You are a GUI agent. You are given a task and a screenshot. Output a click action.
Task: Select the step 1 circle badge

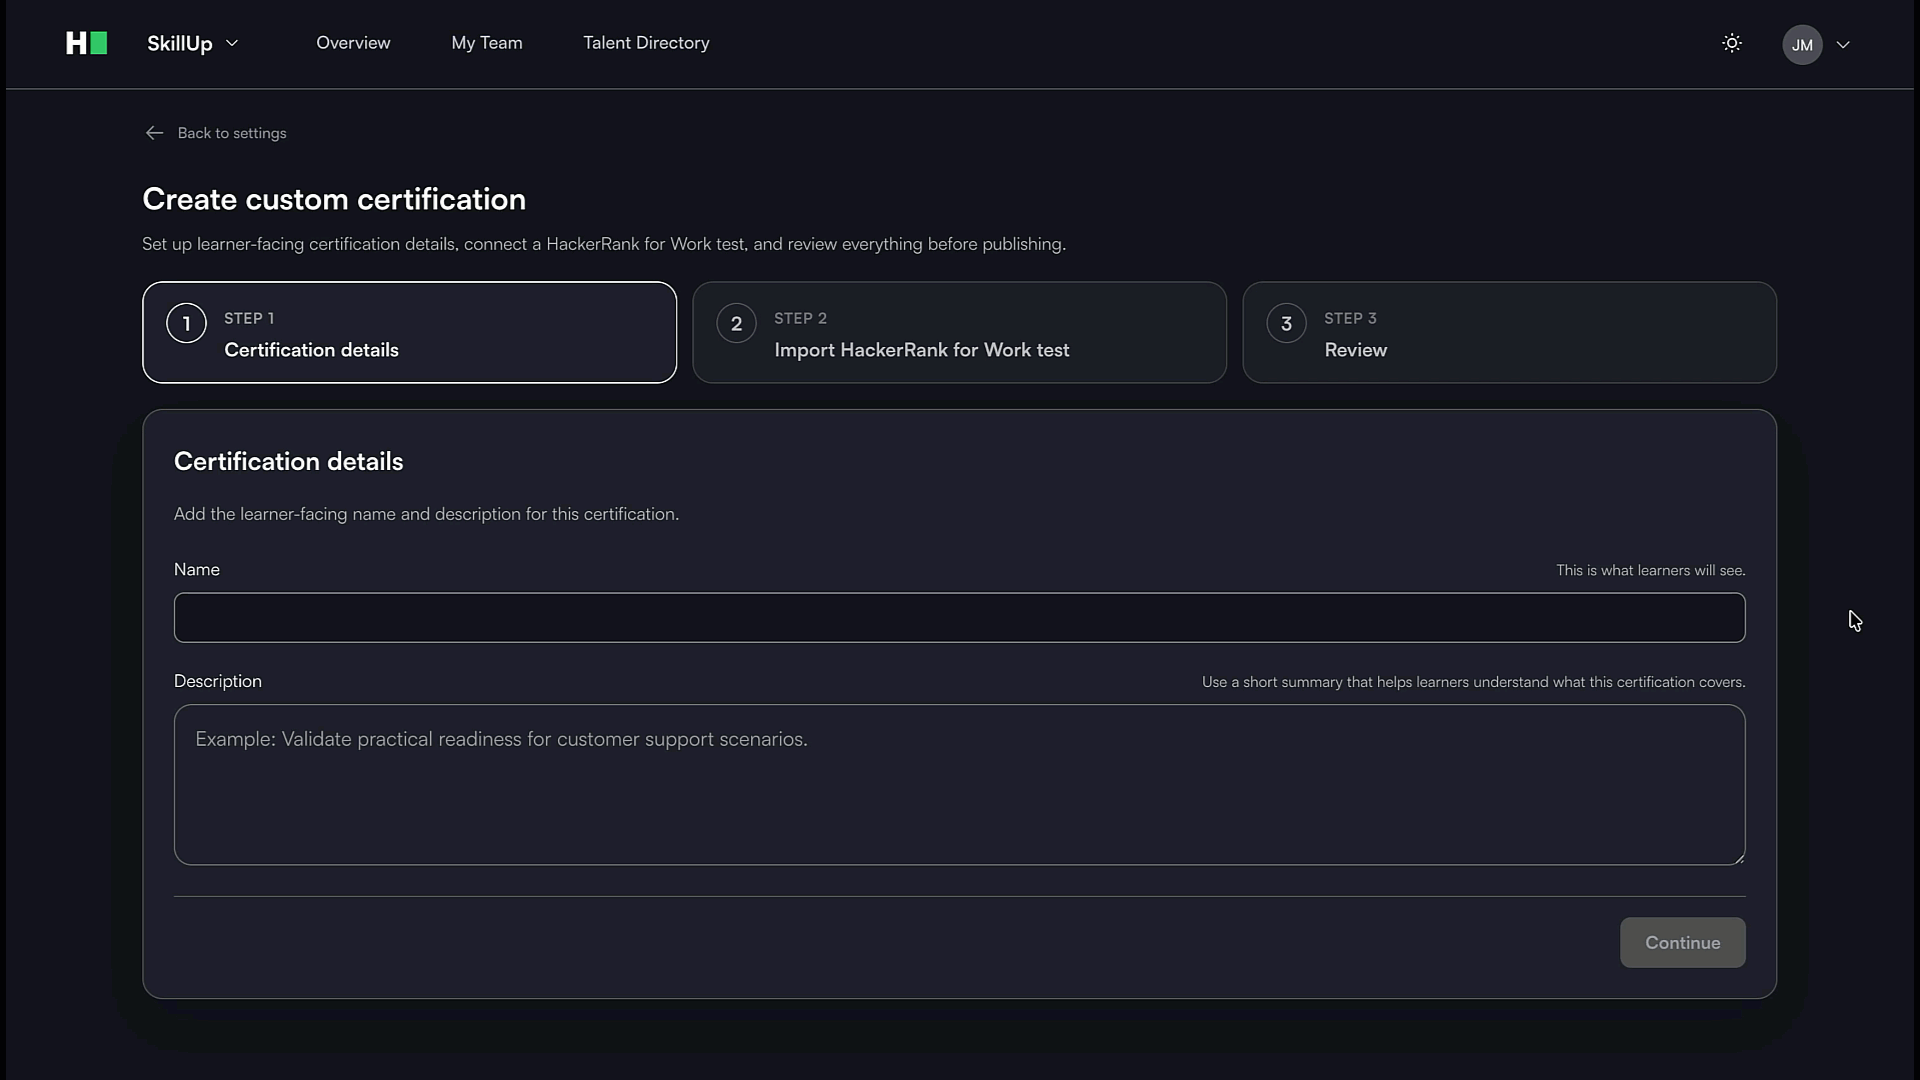186,322
